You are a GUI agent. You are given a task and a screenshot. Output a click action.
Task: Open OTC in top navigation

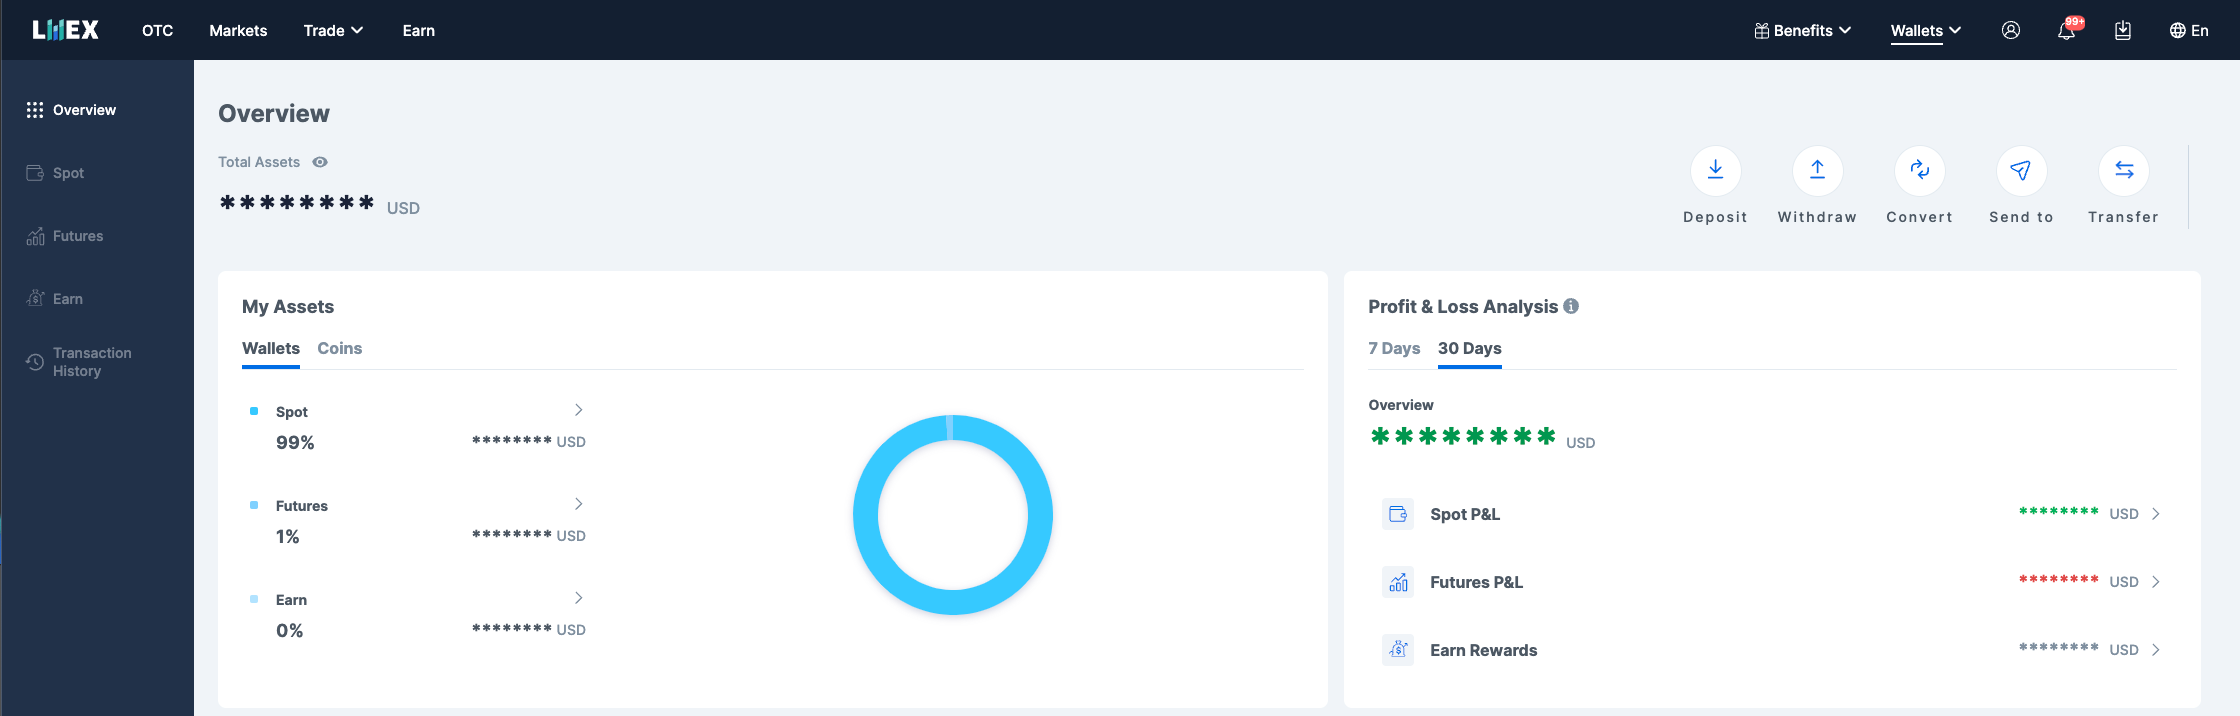tap(158, 30)
